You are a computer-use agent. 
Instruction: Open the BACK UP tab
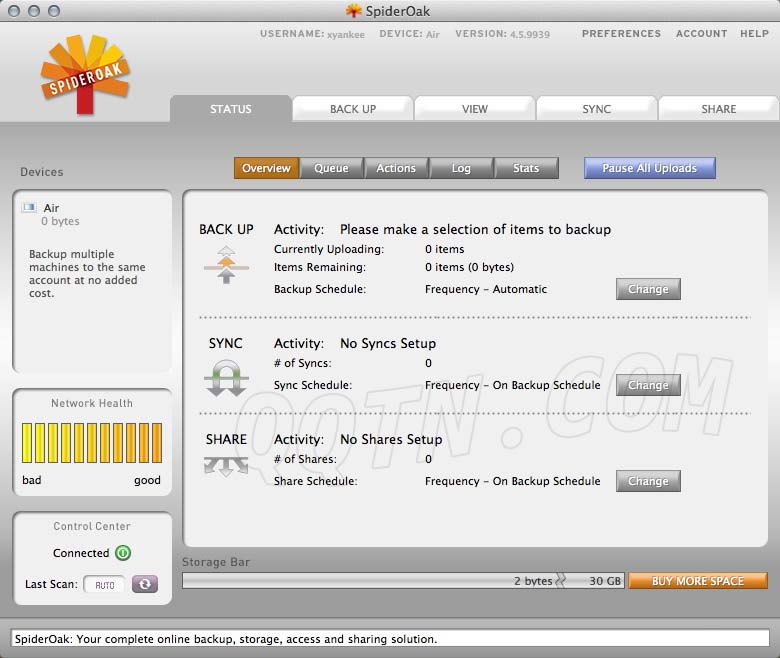click(353, 109)
